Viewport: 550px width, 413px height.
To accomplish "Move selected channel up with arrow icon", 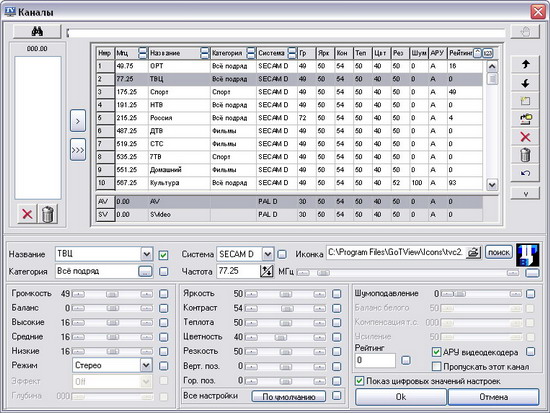I will 525,64.
